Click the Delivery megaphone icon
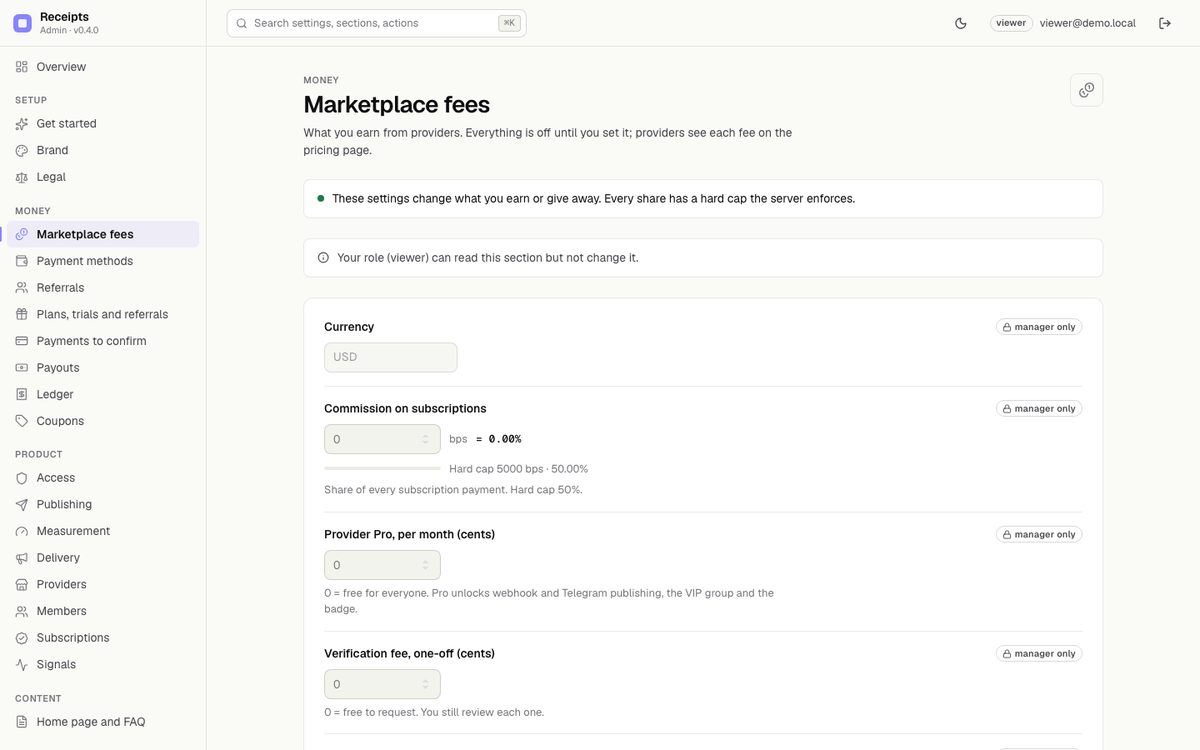Image resolution: width=1200 pixels, height=750 pixels. pos(22,558)
